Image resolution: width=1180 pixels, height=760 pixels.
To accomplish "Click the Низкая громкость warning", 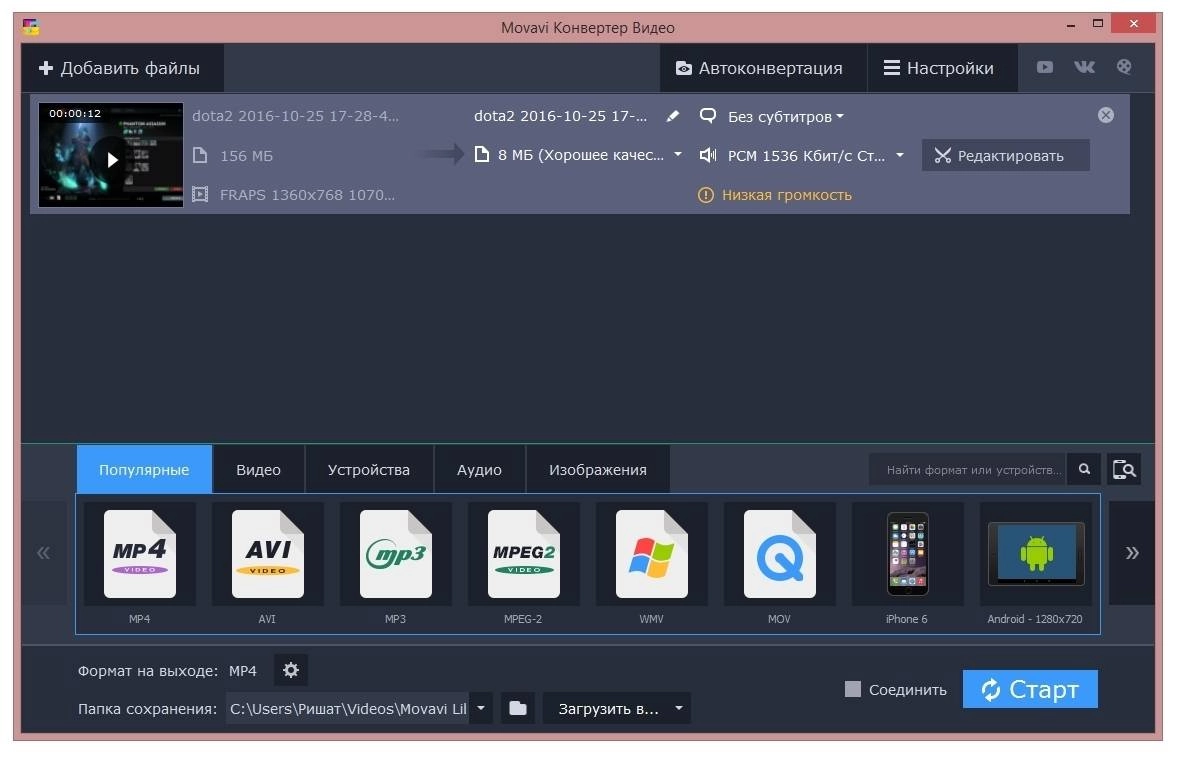I will click(786, 195).
